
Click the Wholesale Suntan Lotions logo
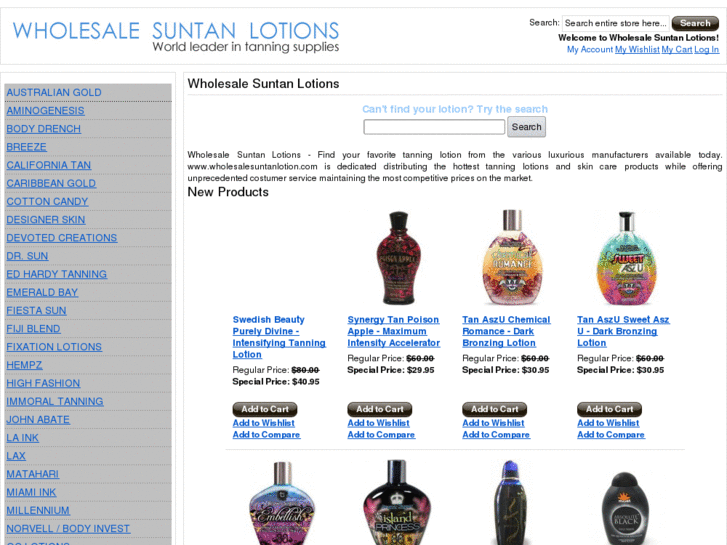[176, 37]
